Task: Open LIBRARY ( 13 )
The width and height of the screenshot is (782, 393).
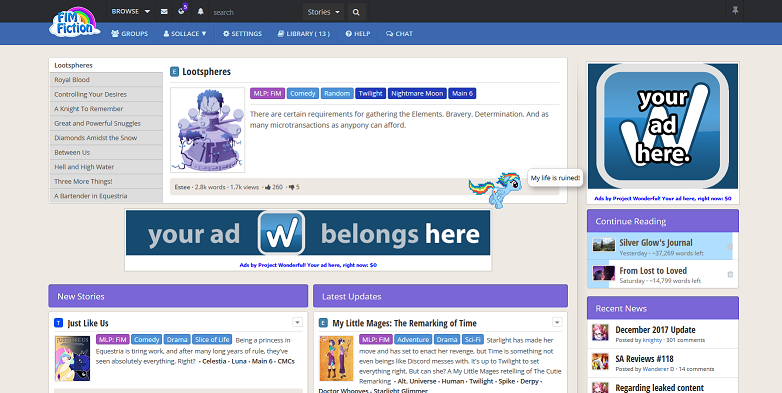Action: click(304, 33)
